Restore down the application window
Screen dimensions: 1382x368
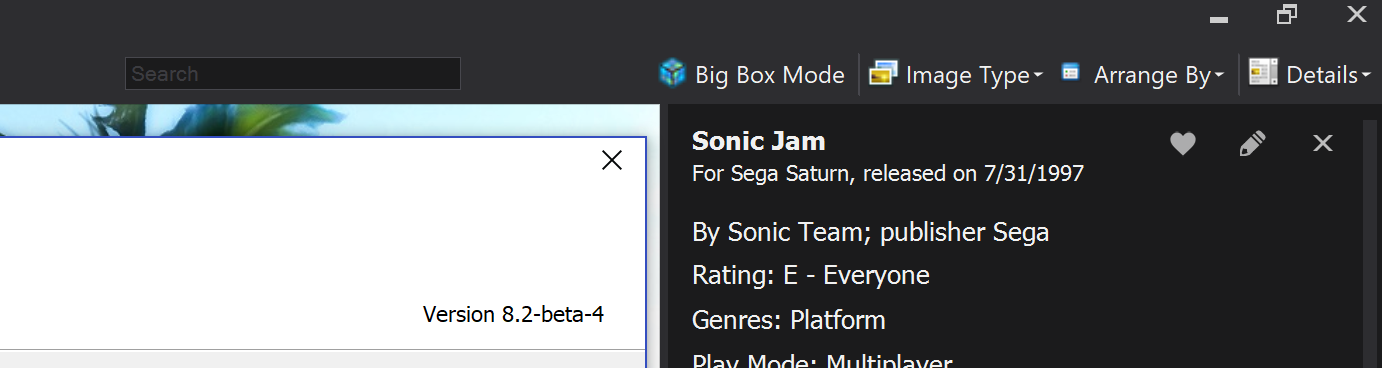pos(1287,14)
